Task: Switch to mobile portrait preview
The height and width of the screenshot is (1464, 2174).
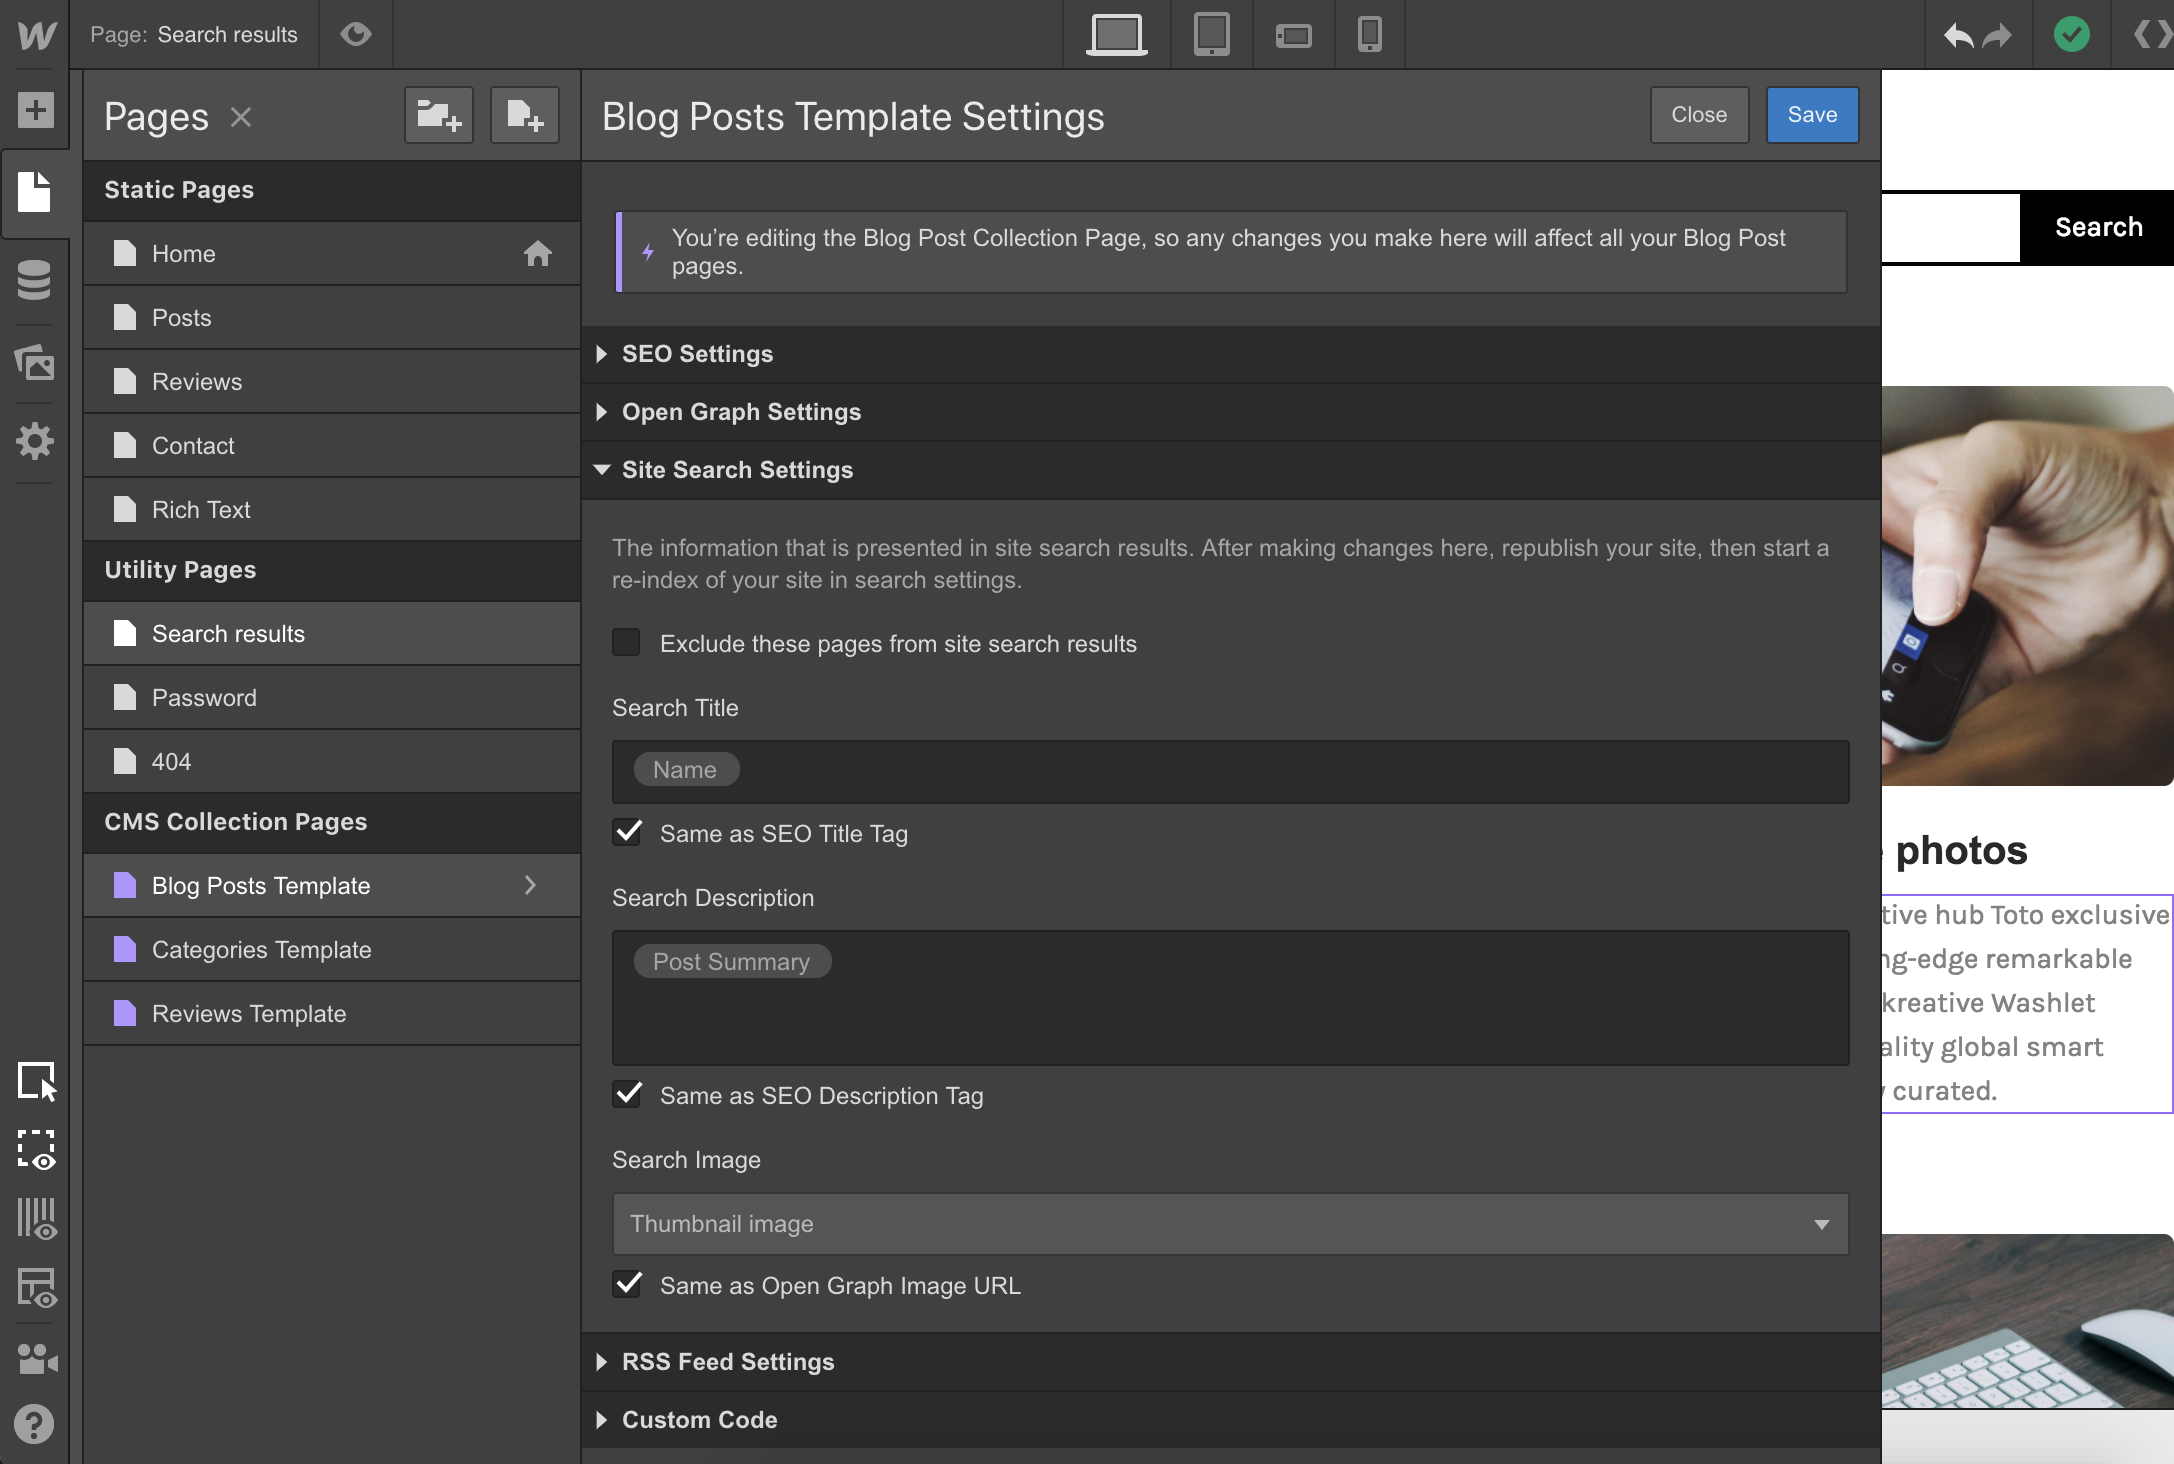Action: tap(1368, 34)
